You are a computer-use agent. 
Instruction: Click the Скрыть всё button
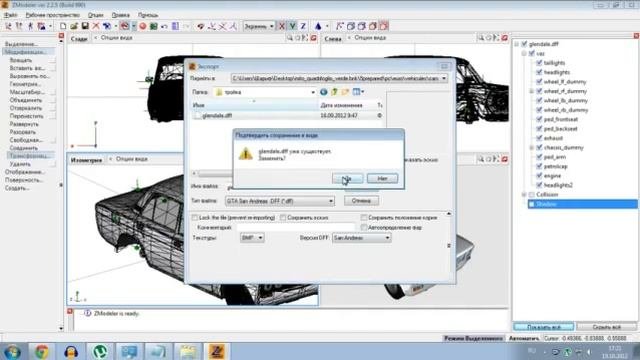point(607,327)
